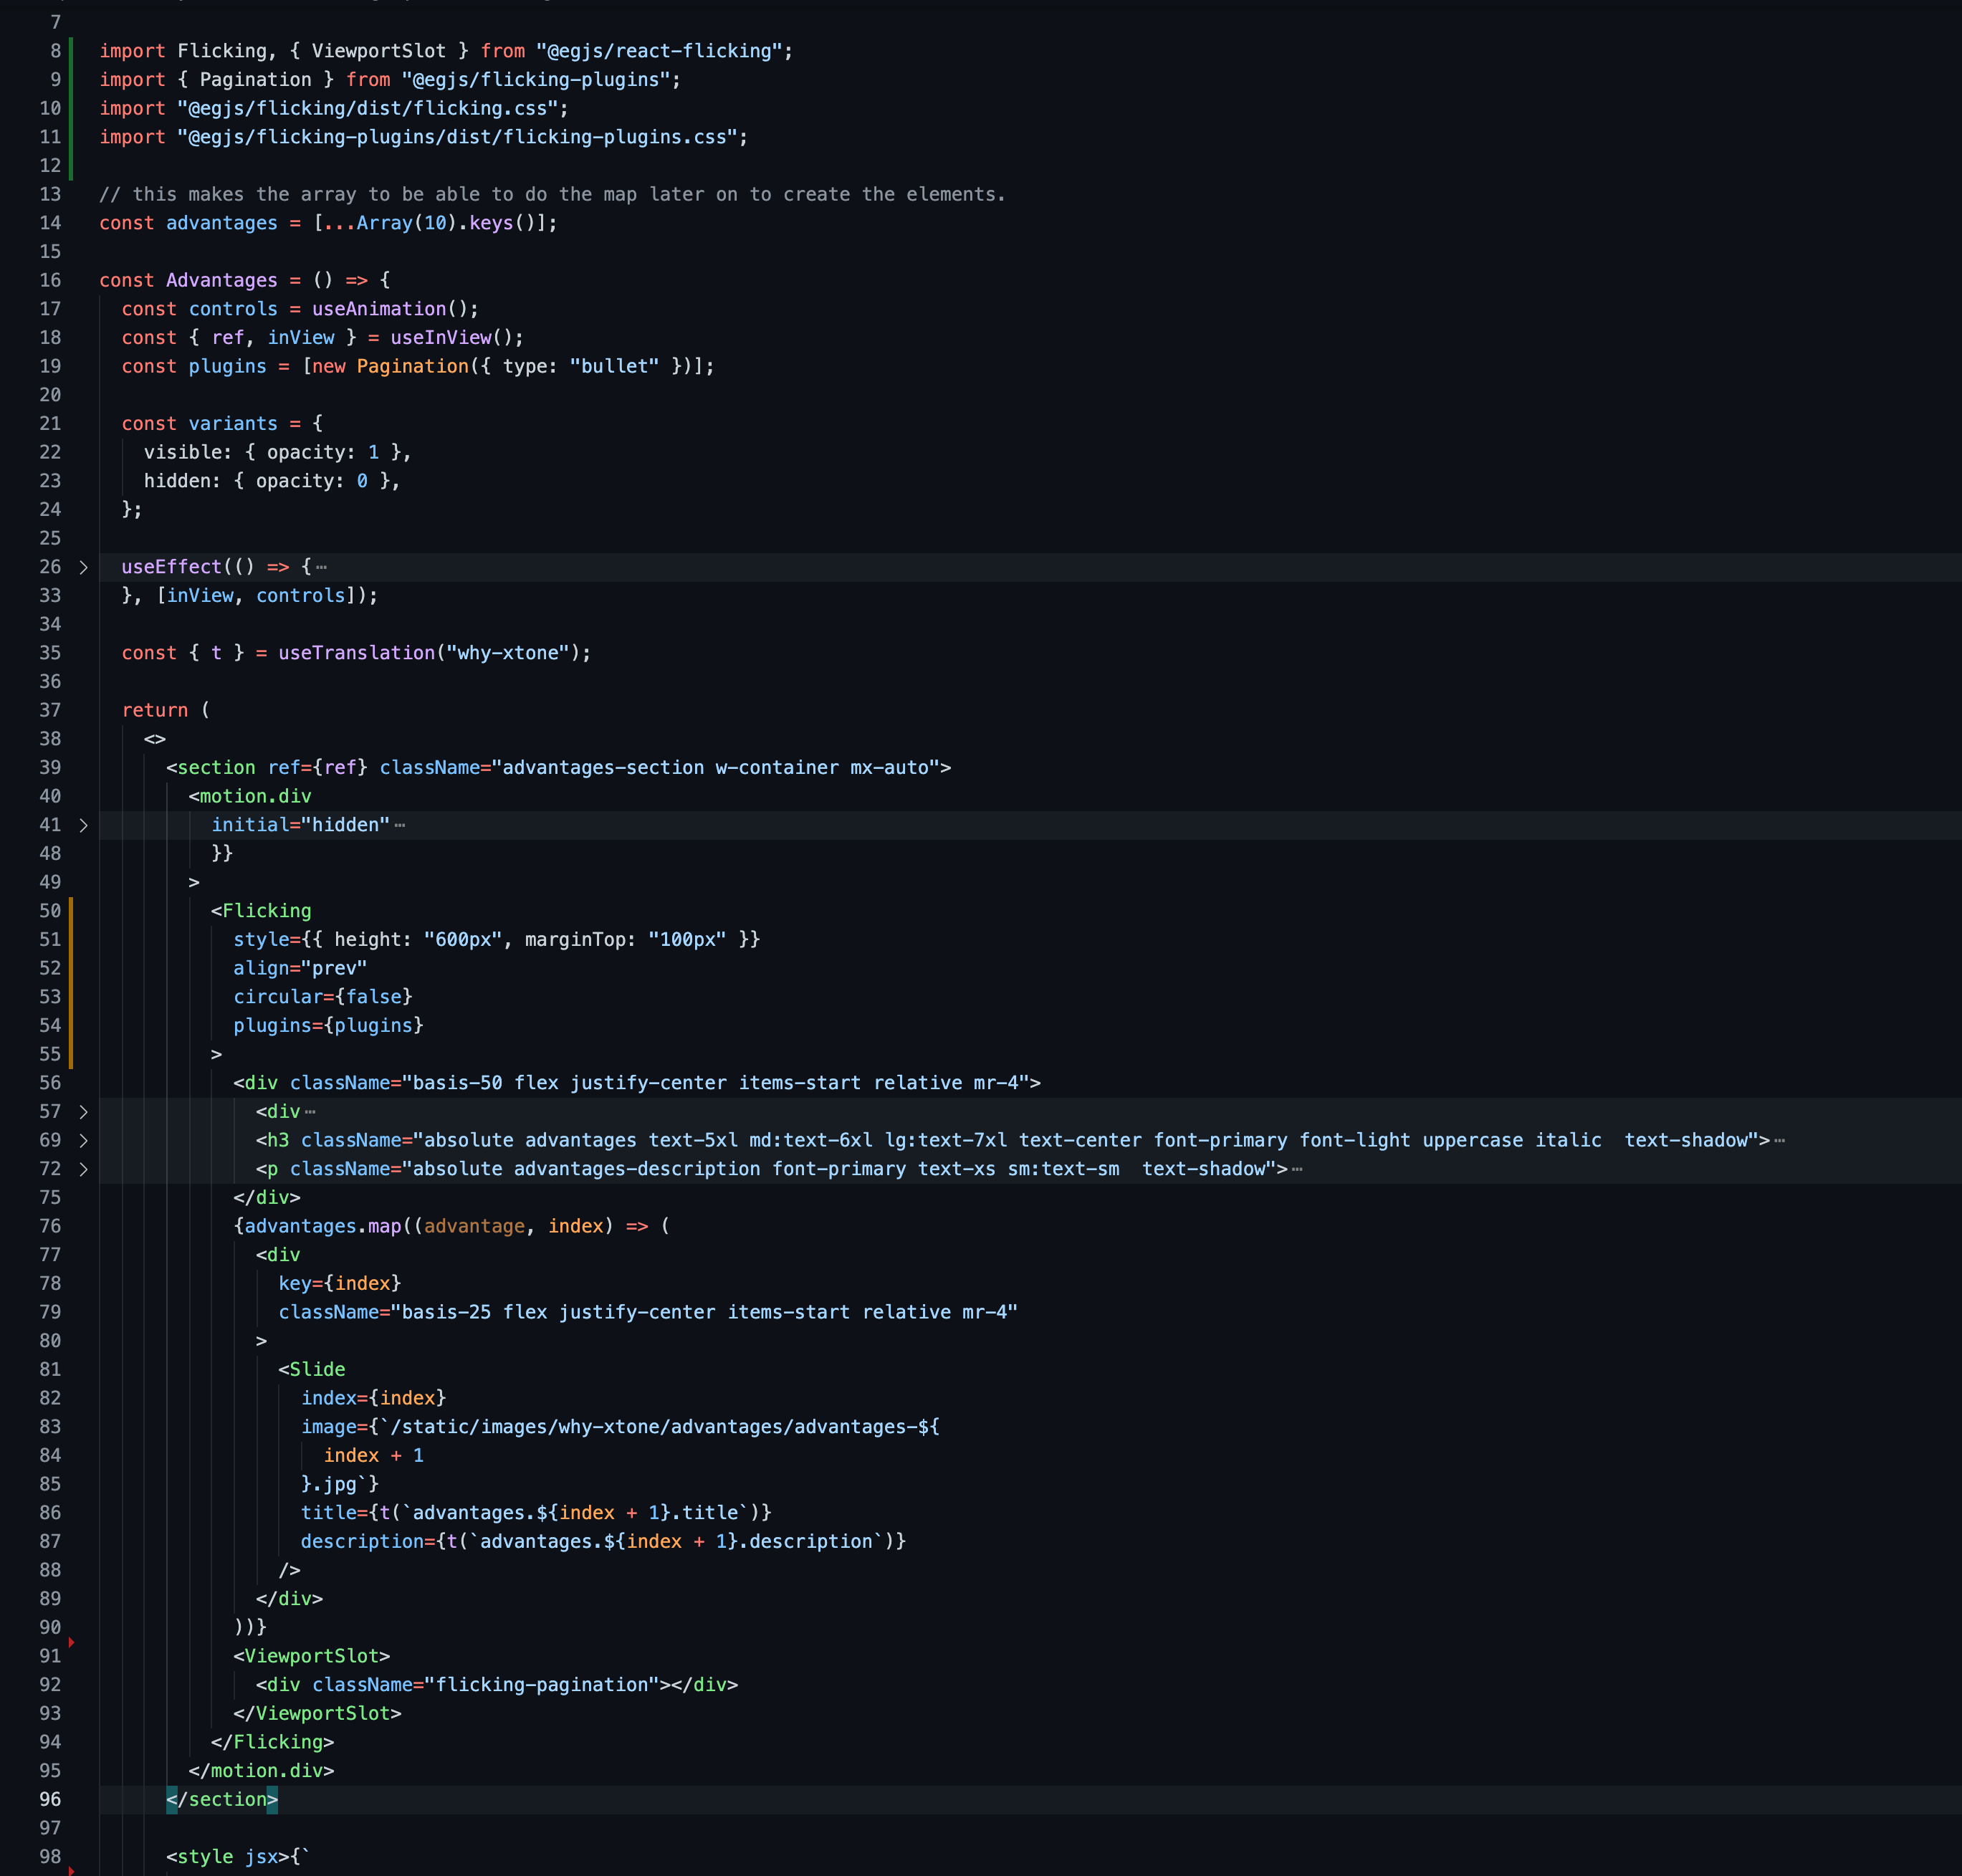Place cursor on the useTranslation call
Image resolution: width=1962 pixels, height=1876 pixels.
click(x=360, y=652)
